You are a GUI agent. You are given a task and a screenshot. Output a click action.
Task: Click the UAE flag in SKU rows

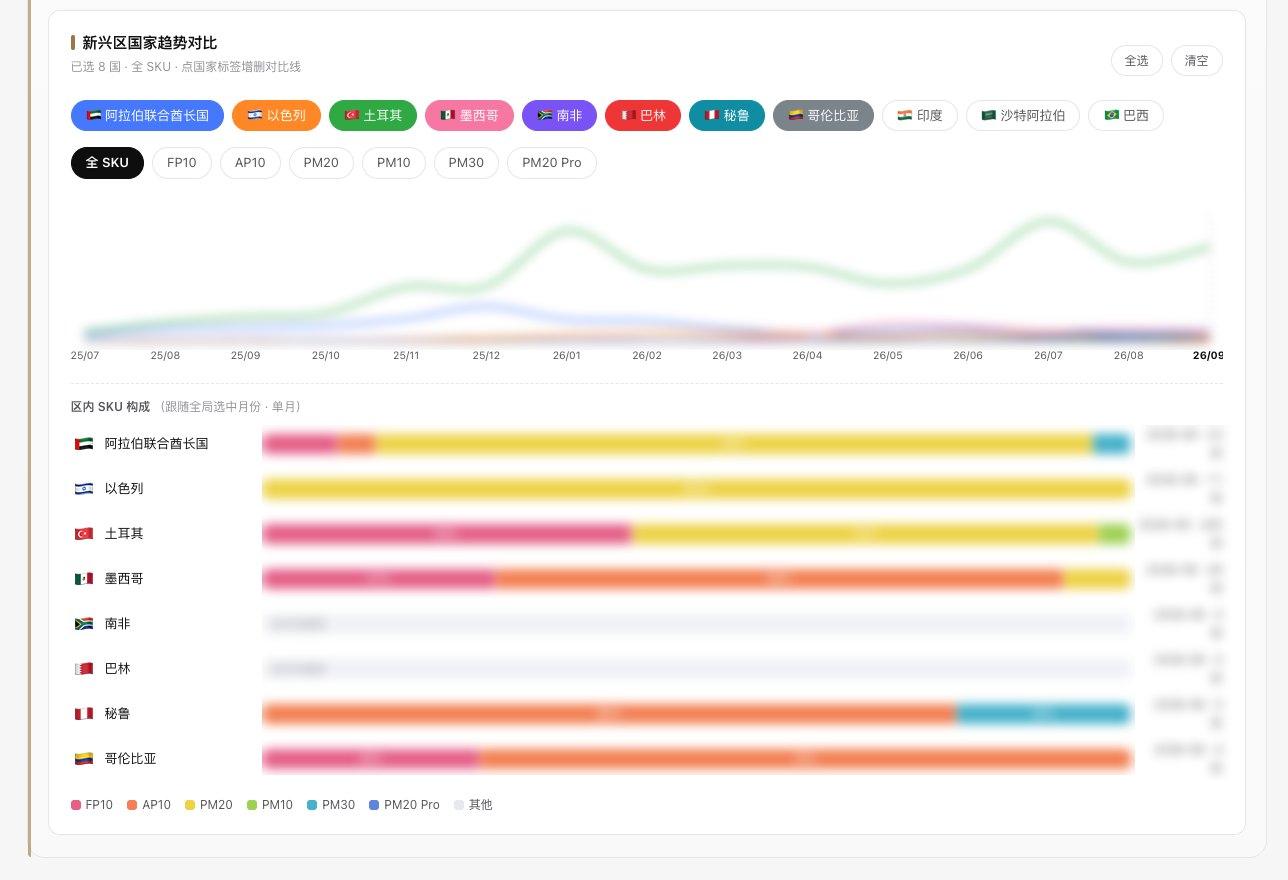tap(84, 444)
